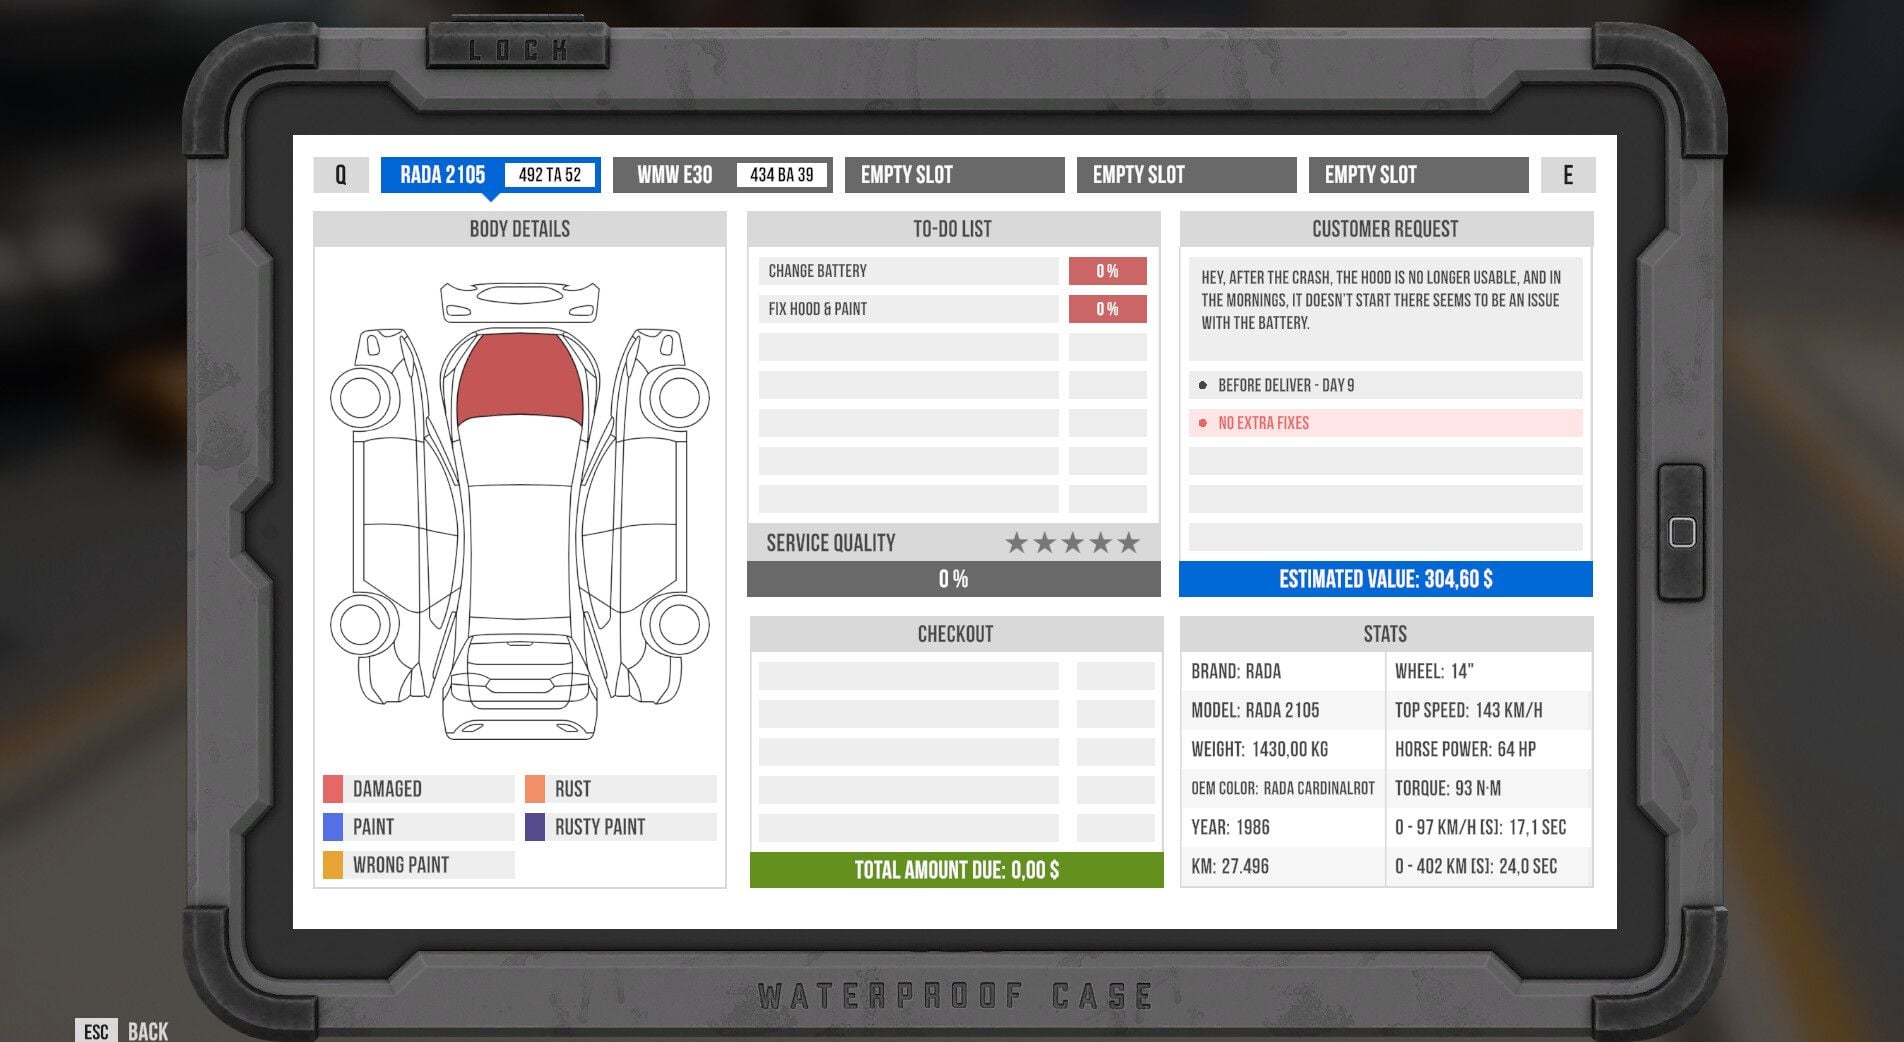The width and height of the screenshot is (1904, 1042).
Task: Click the LOCK tab on the tablet case
Action: [x=517, y=45]
